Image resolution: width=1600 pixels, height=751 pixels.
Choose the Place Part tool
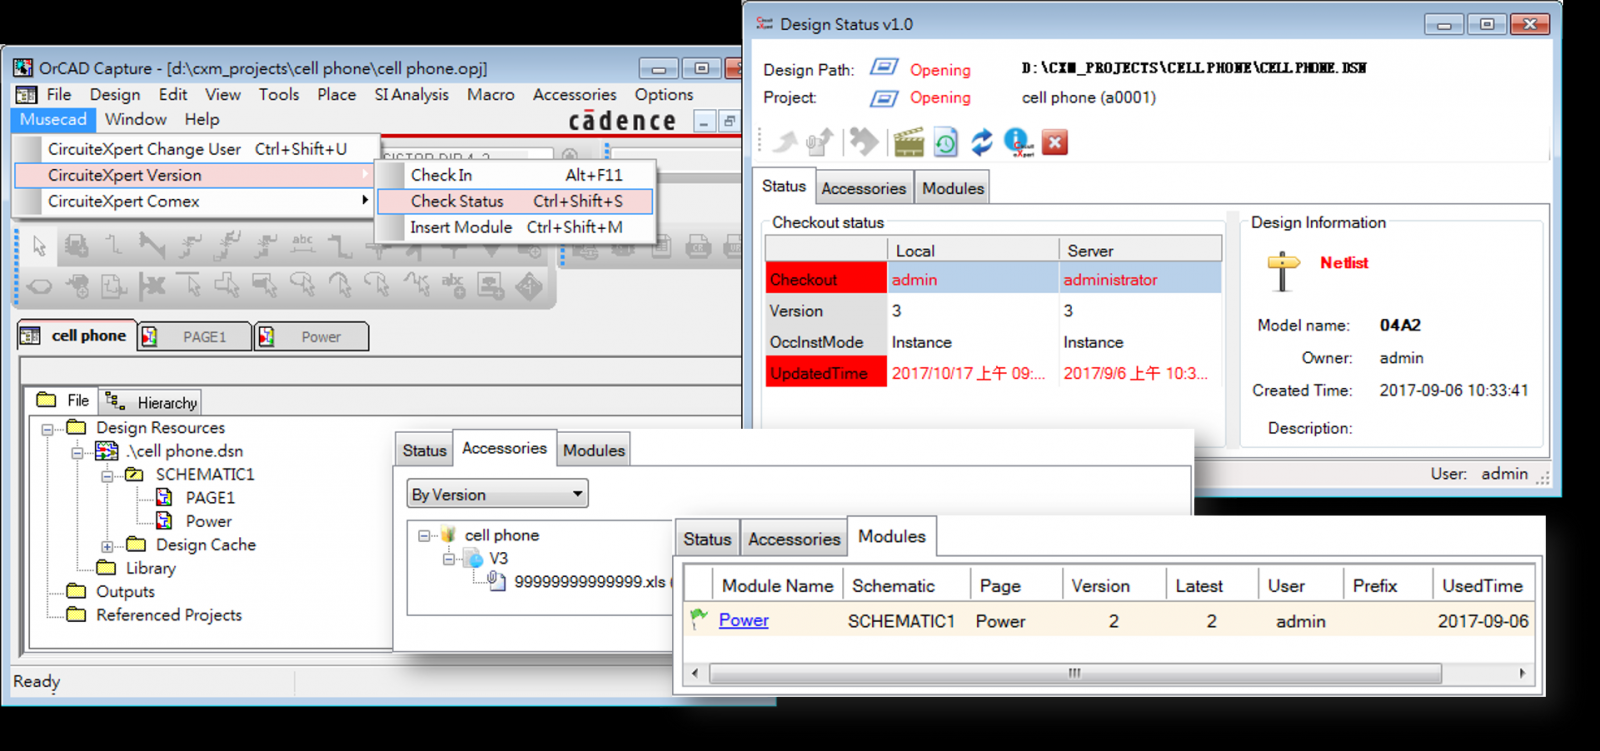pos(76,246)
